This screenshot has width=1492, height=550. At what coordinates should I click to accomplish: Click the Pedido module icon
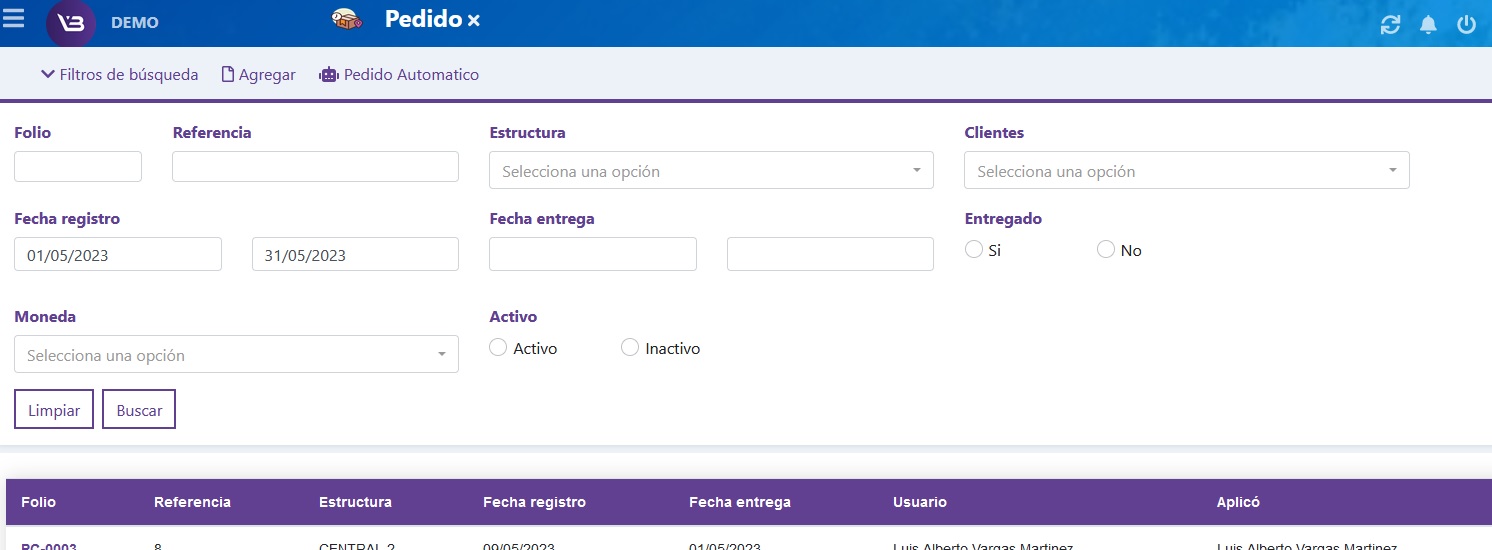(347, 20)
